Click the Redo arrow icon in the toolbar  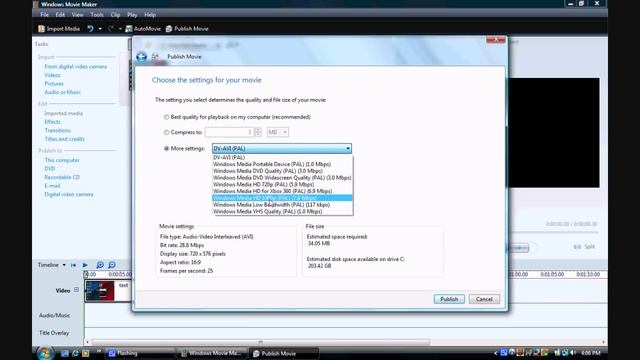point(111,29)
